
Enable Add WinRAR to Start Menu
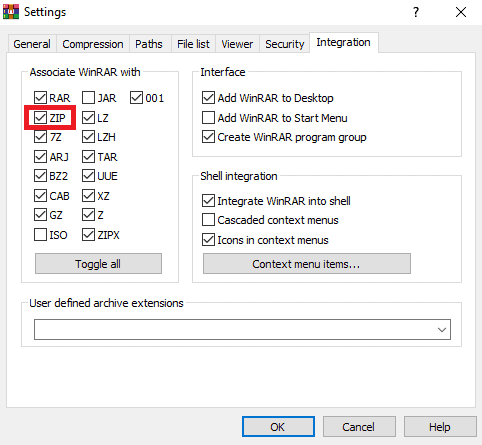tap(208, 117)
